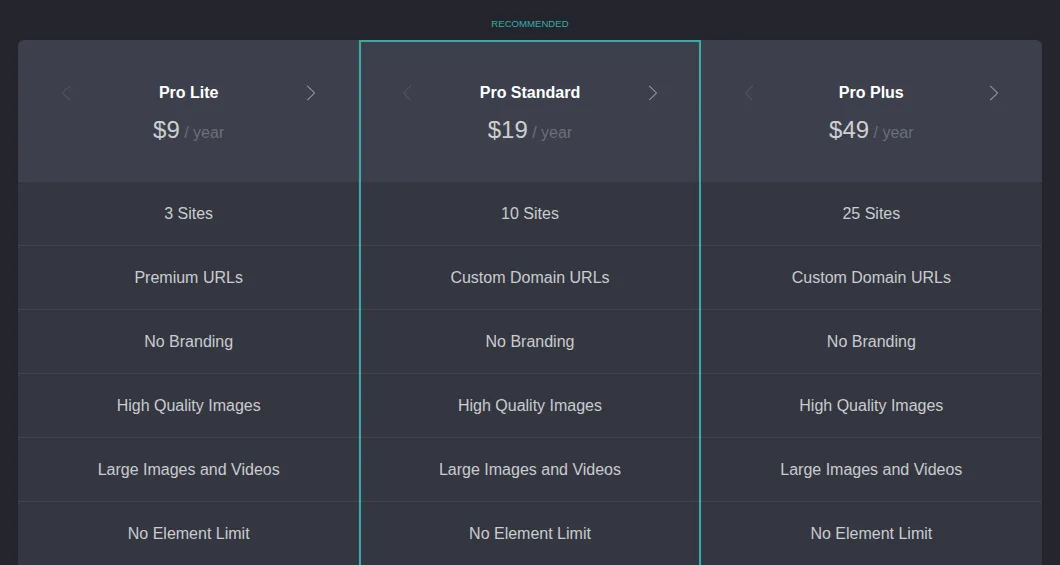Click 'Custom Domain URLs' in Pro Plus

pos(871,278)
